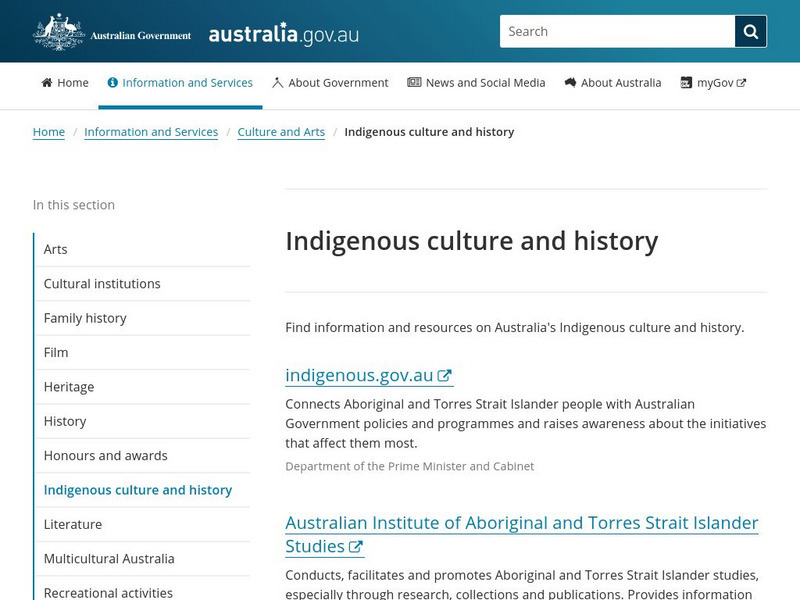Open Literature sidebar item
The image size is (800, 600).
pos(142,524)
